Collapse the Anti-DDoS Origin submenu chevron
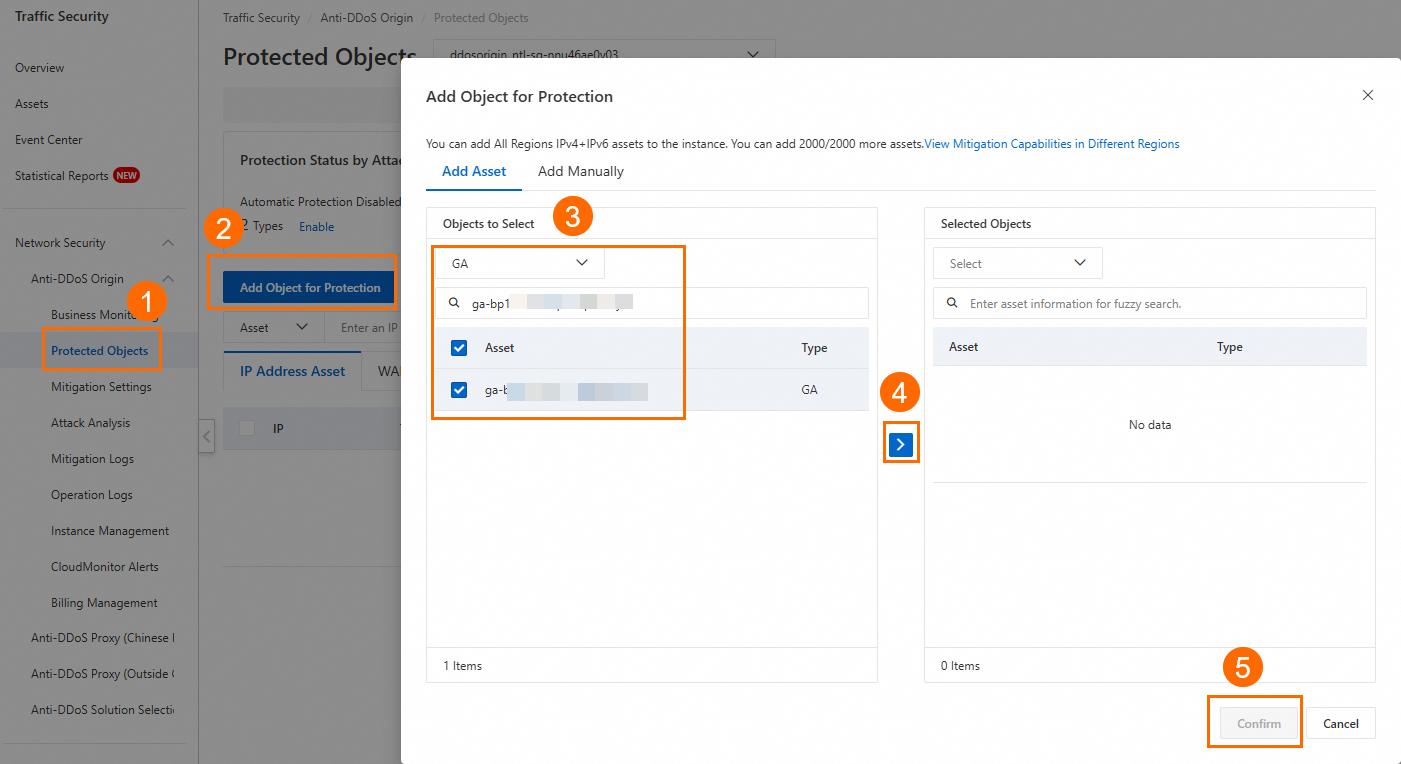 click(168, 279)
